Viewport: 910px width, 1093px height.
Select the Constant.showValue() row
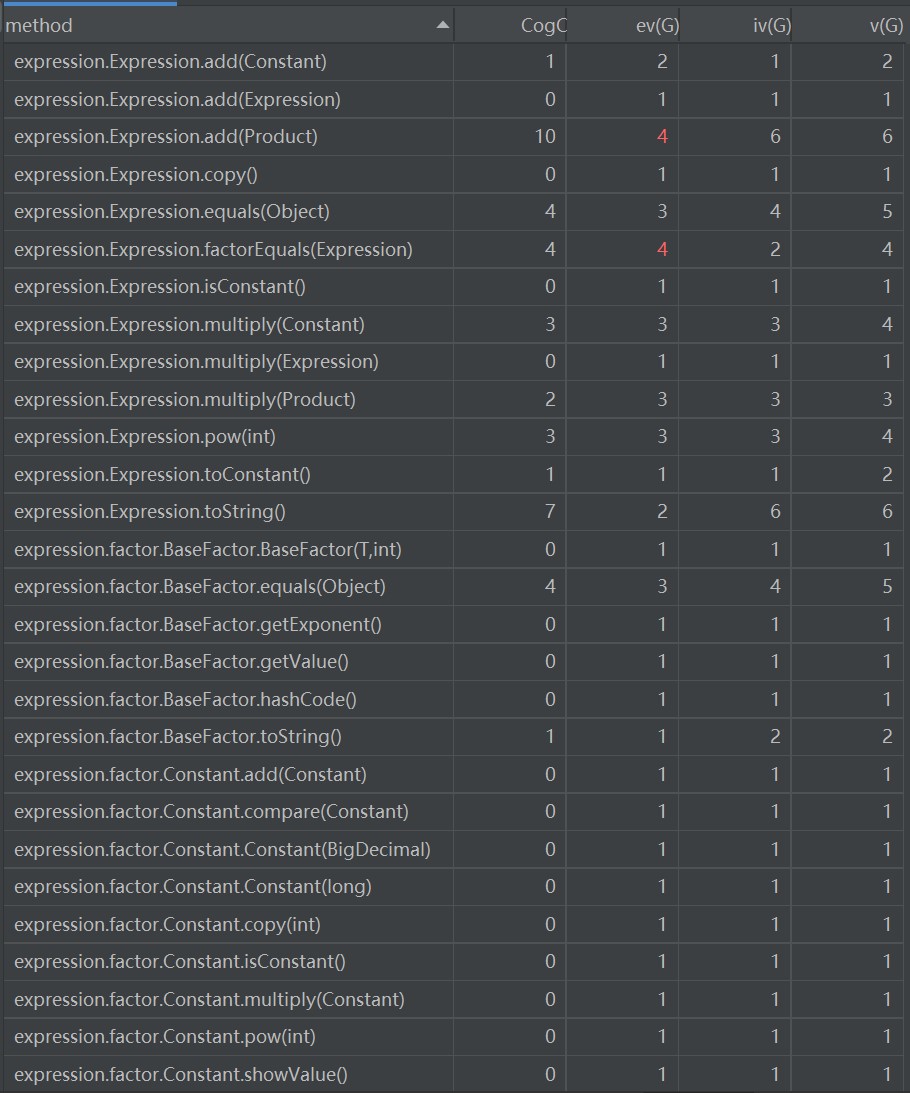tap(181, 1074)
